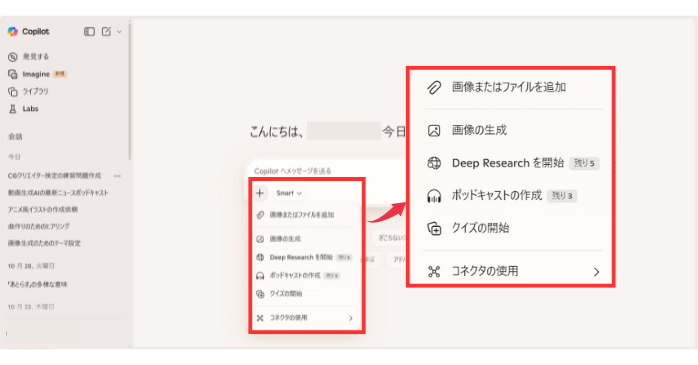Open conversation 「あとらす」の多様な意味
This screenshot has width=698, height=365.
pyautogui.click(x=37, y=284)
